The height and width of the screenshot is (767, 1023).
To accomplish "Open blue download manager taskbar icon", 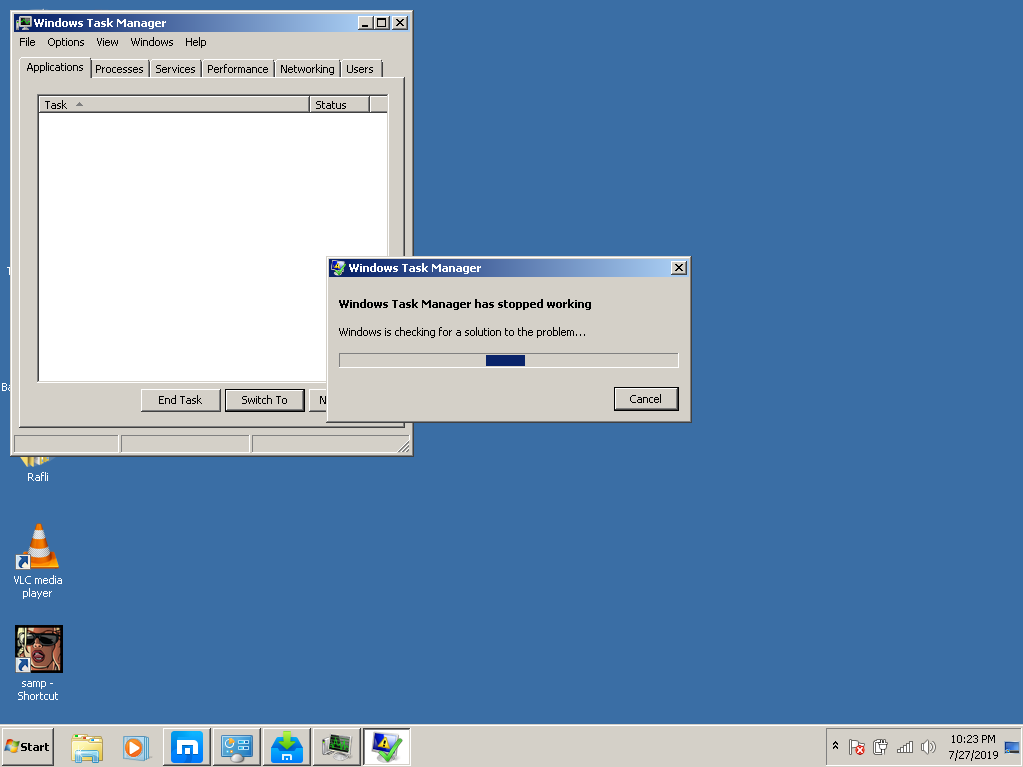I will [286, 747].
